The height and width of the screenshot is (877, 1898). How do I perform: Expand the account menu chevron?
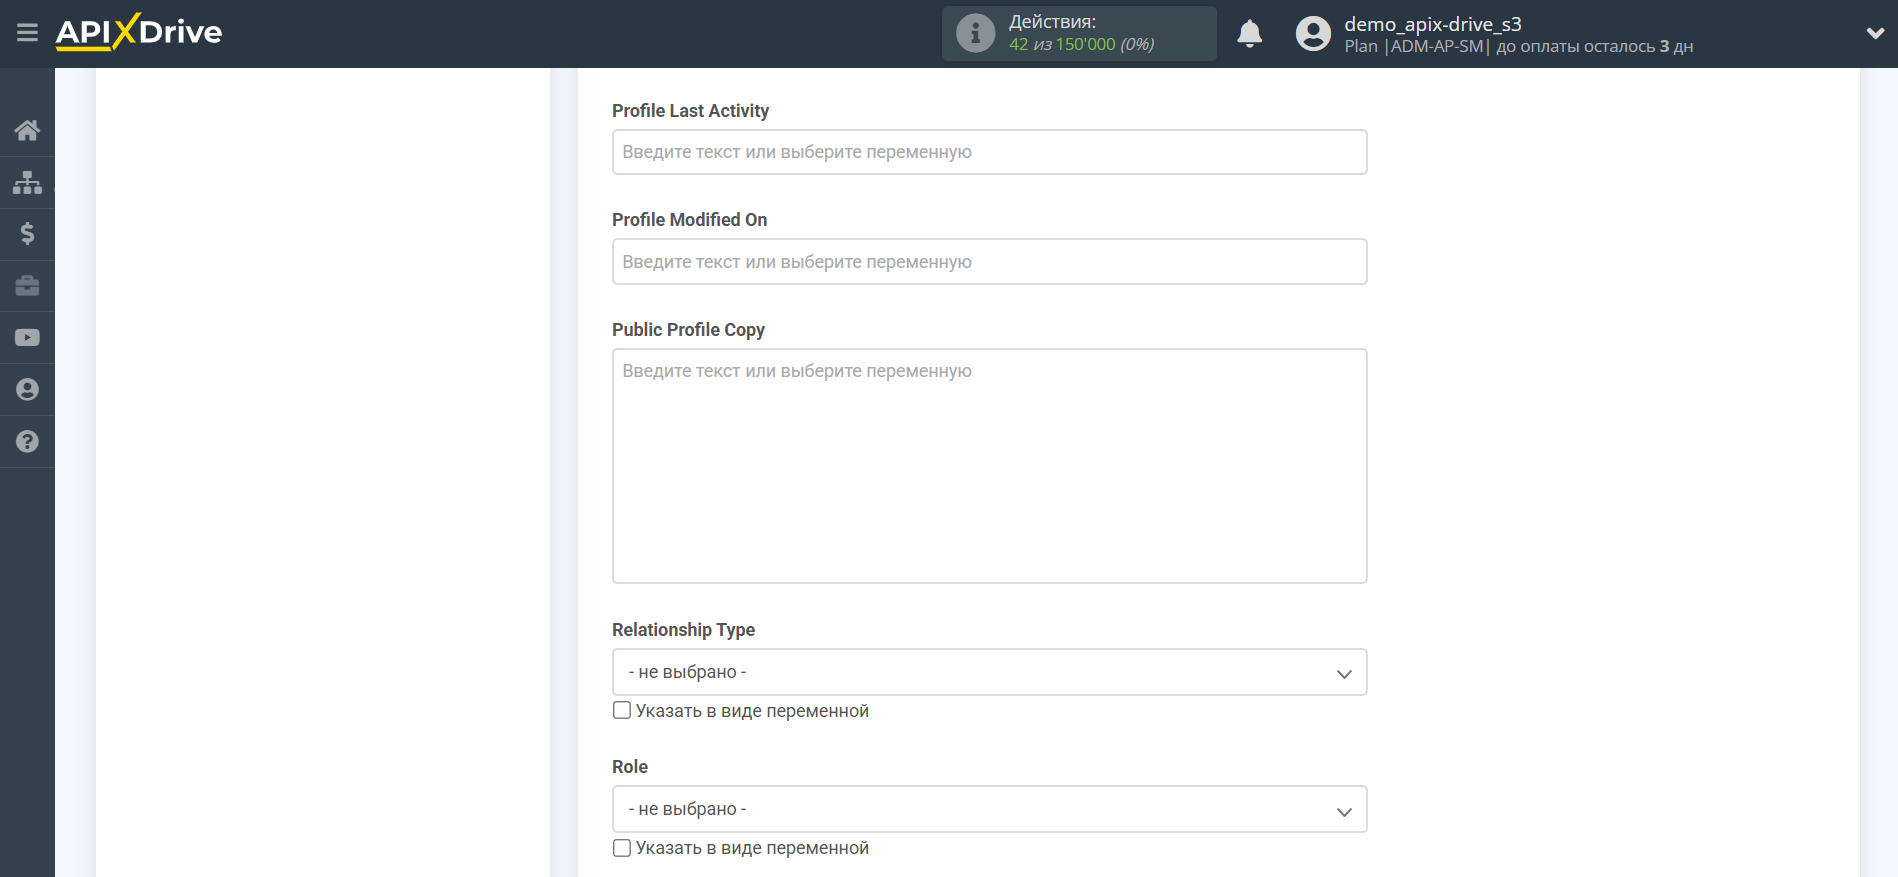point(1875,33)
